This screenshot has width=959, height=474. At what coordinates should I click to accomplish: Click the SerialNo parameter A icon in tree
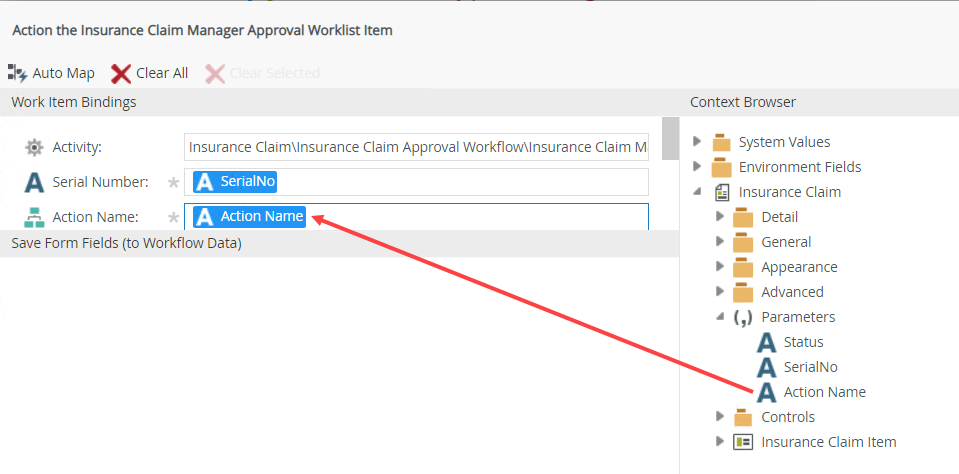point(766,368)
